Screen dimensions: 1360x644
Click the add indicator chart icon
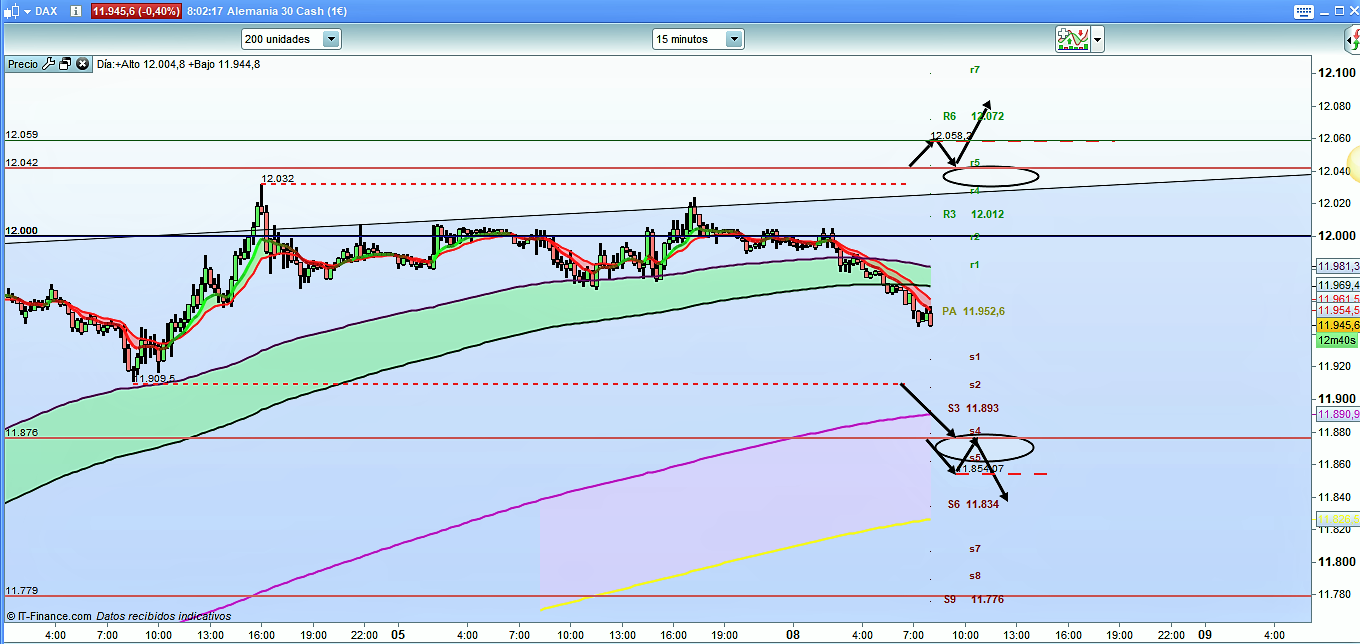(1072, 39)
